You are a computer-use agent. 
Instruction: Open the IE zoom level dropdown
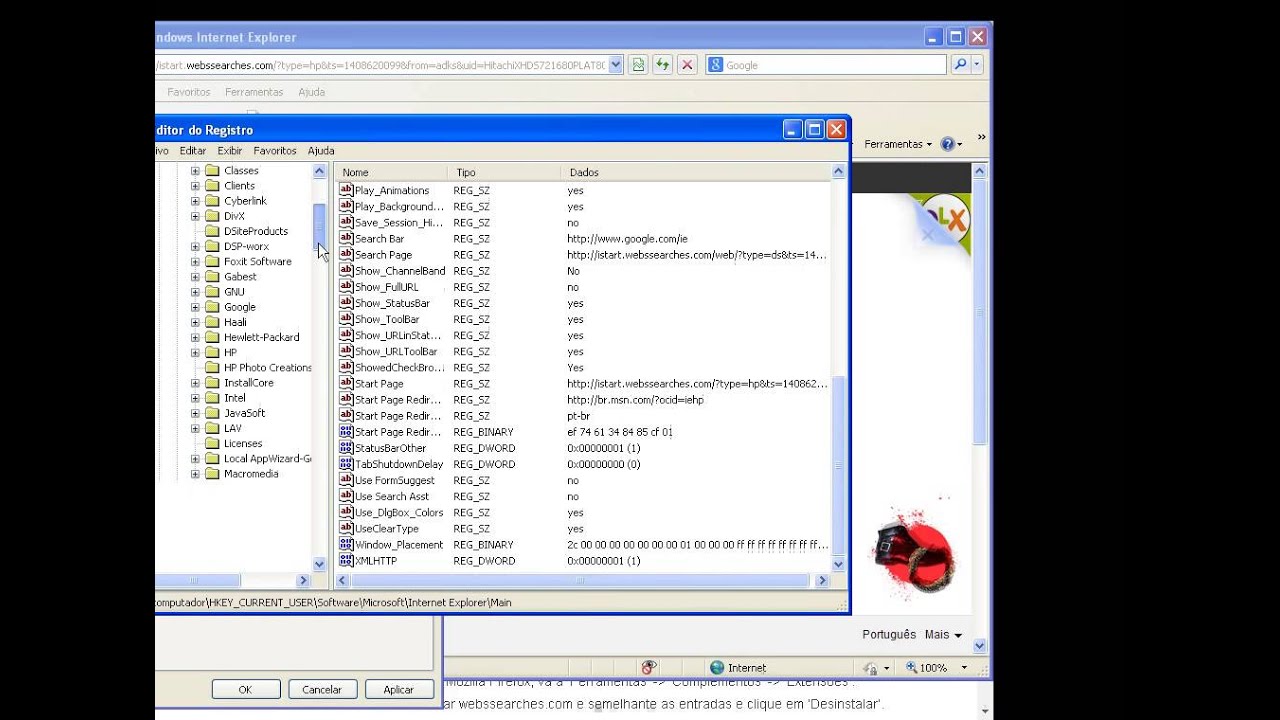point(964,668)
